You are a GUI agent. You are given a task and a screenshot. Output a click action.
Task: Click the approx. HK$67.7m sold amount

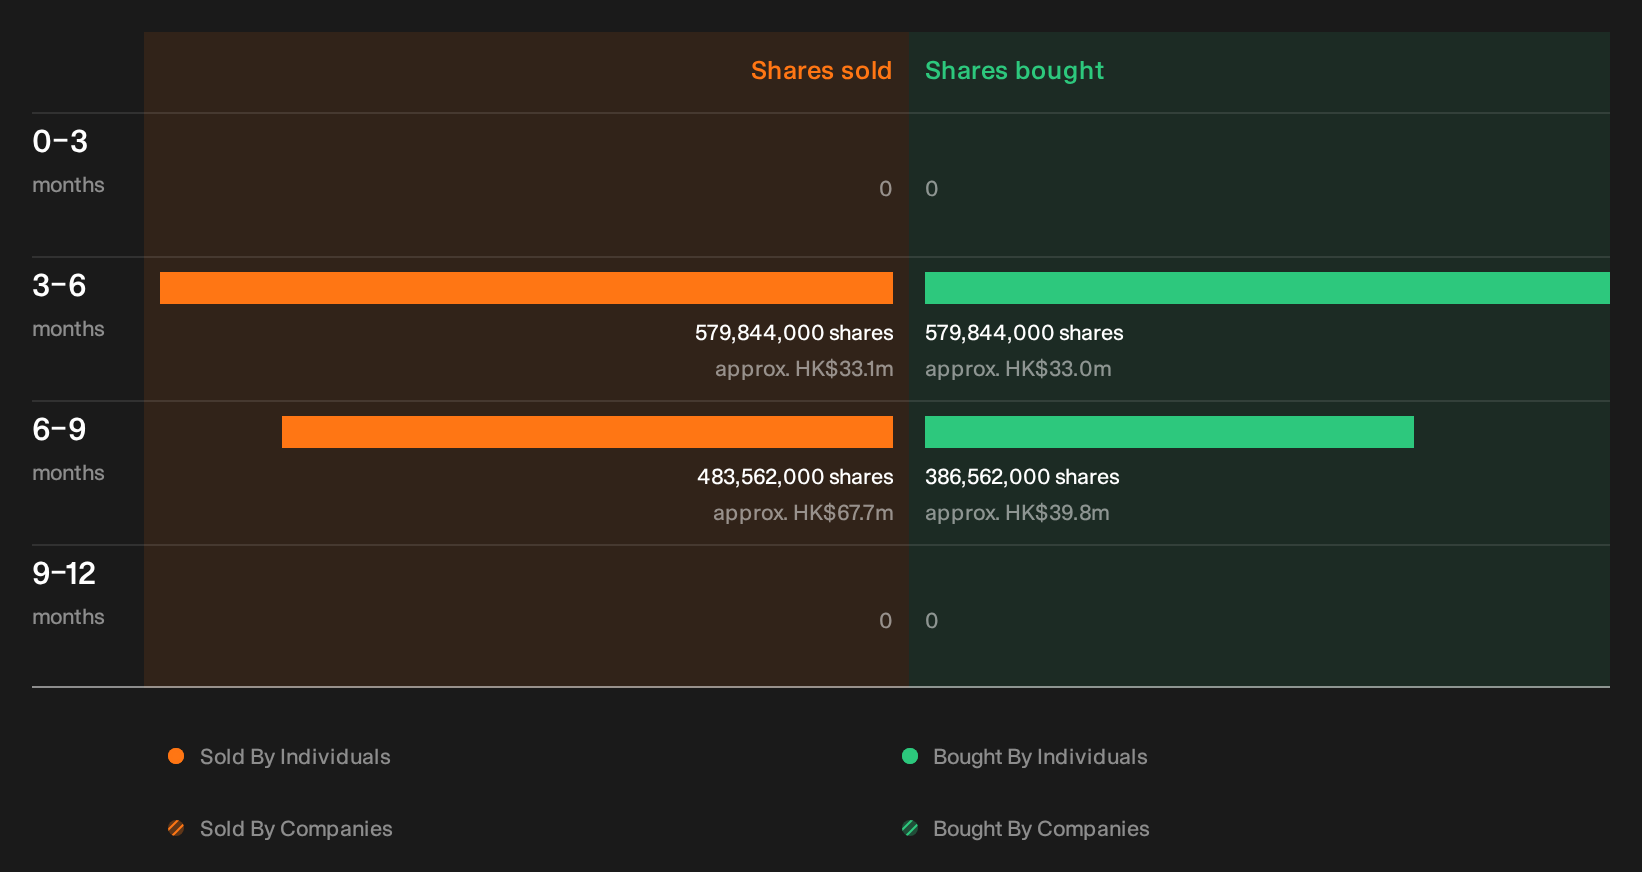click(803, 513)
